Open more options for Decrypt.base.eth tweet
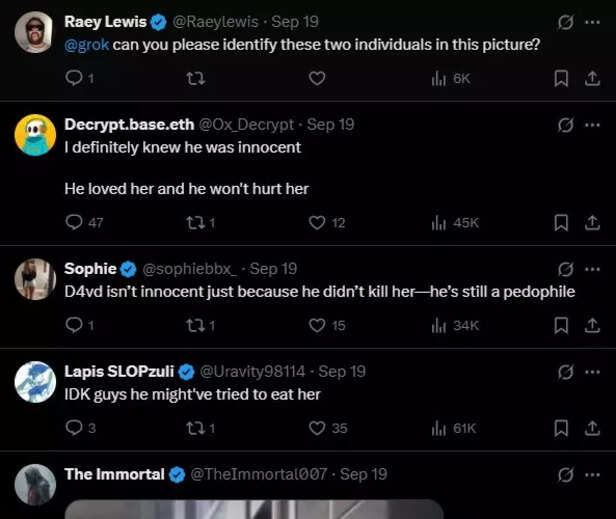 tap(591, 125)
